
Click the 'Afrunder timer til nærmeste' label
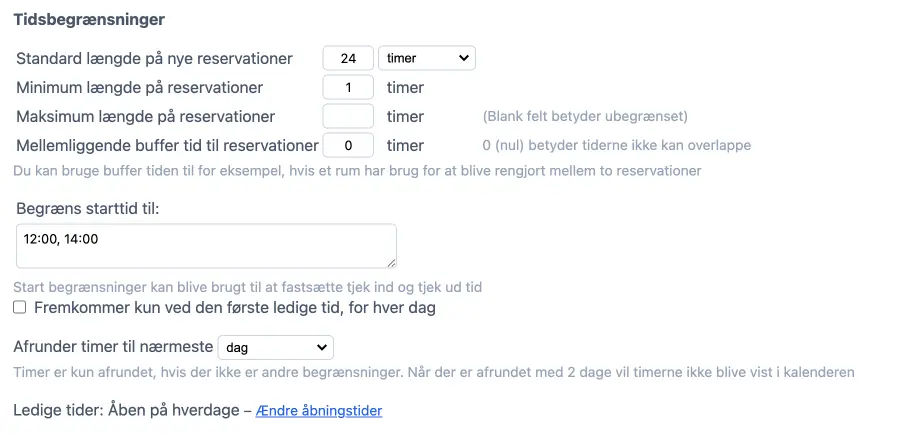(x=113, y=347)
